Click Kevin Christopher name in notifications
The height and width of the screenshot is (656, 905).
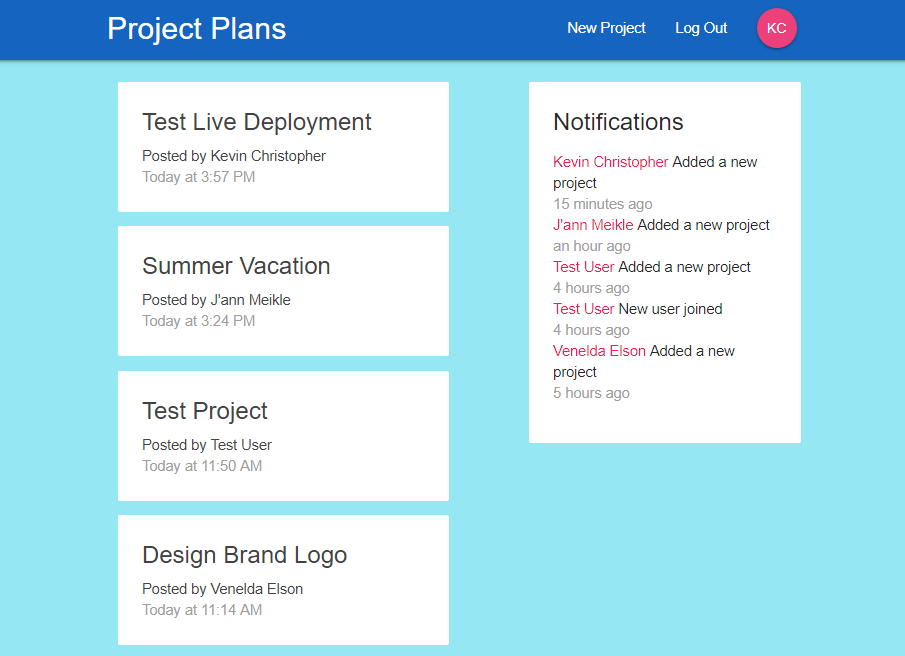coord(610,162)
